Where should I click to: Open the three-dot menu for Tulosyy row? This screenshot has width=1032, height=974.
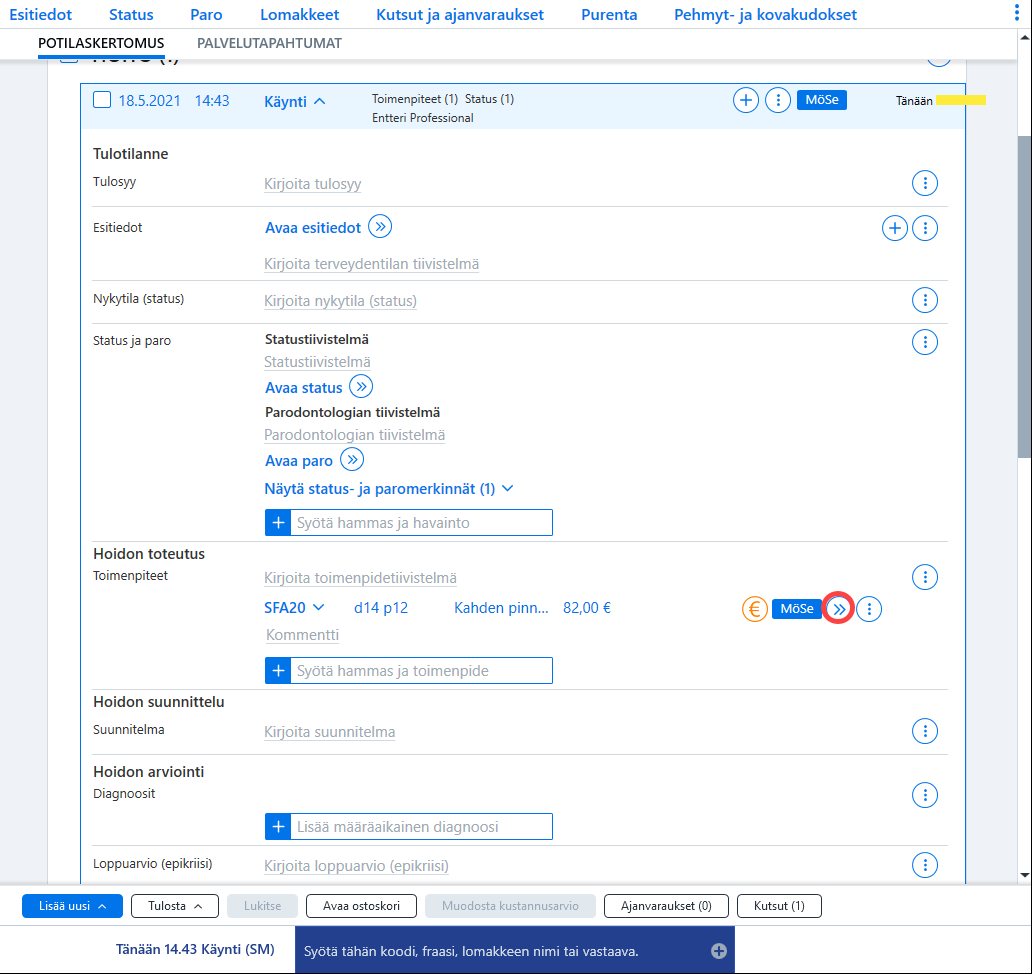click(925, 183)
